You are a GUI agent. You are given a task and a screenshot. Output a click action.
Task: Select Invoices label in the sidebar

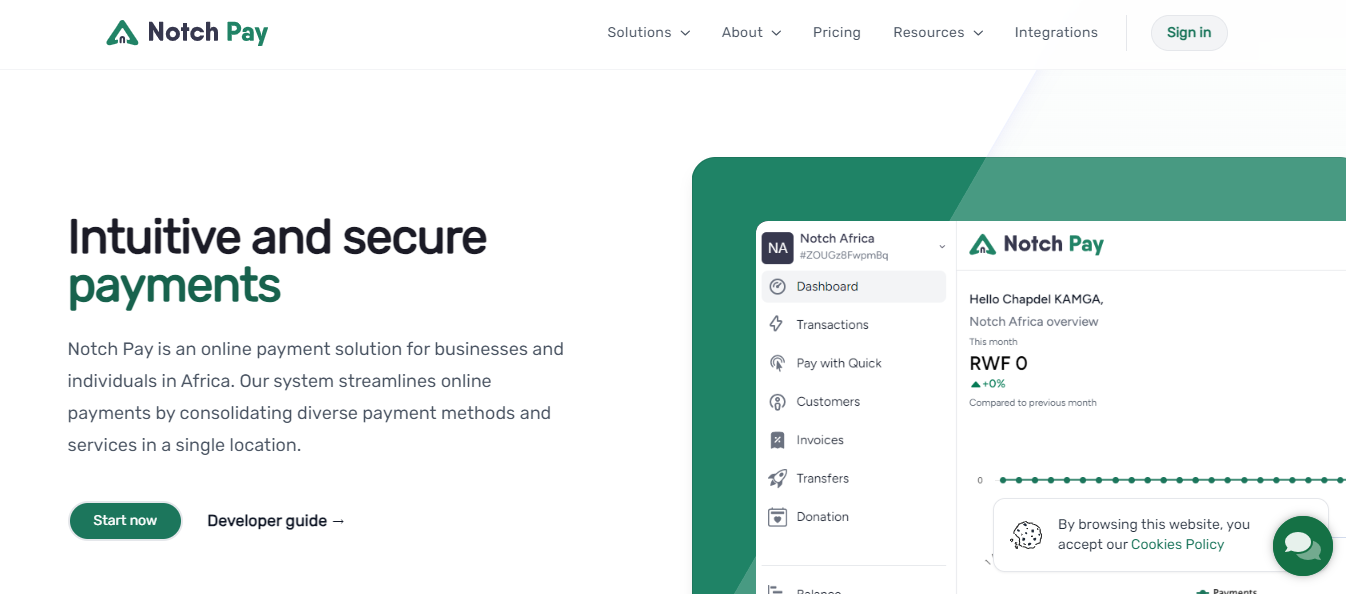click(x=820, y=440)
